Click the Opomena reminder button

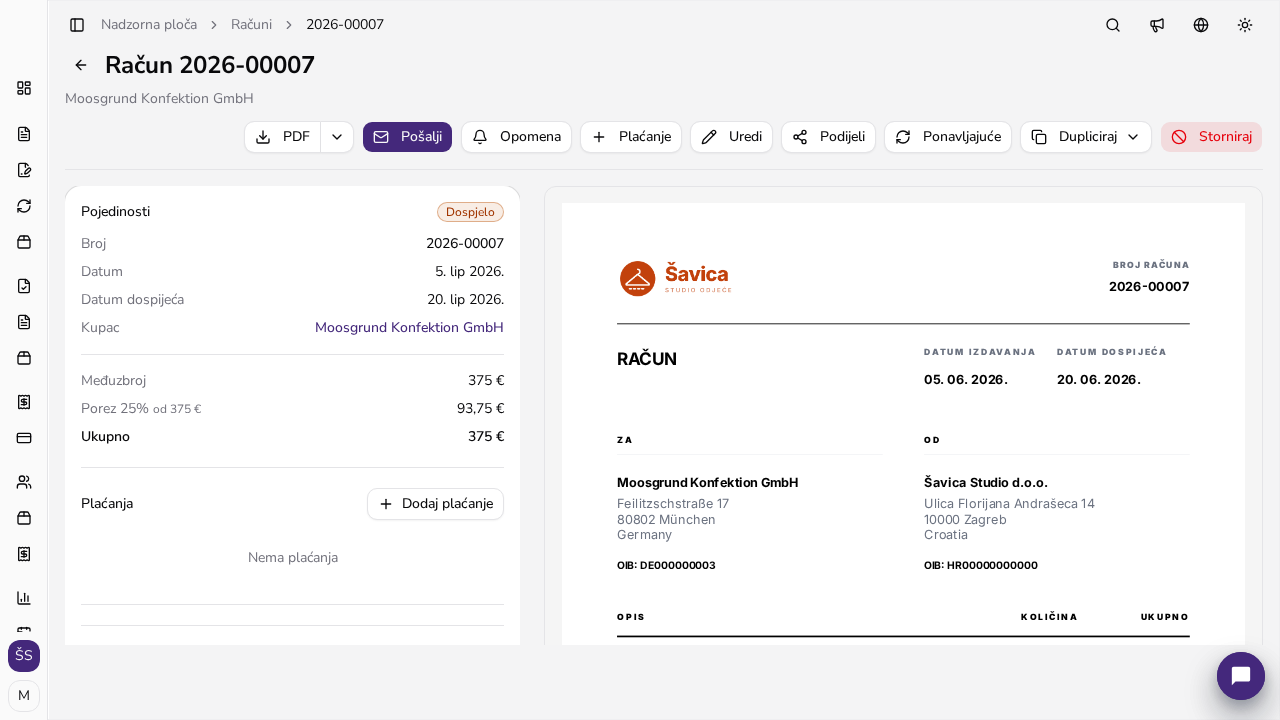(x=516, y=137)
